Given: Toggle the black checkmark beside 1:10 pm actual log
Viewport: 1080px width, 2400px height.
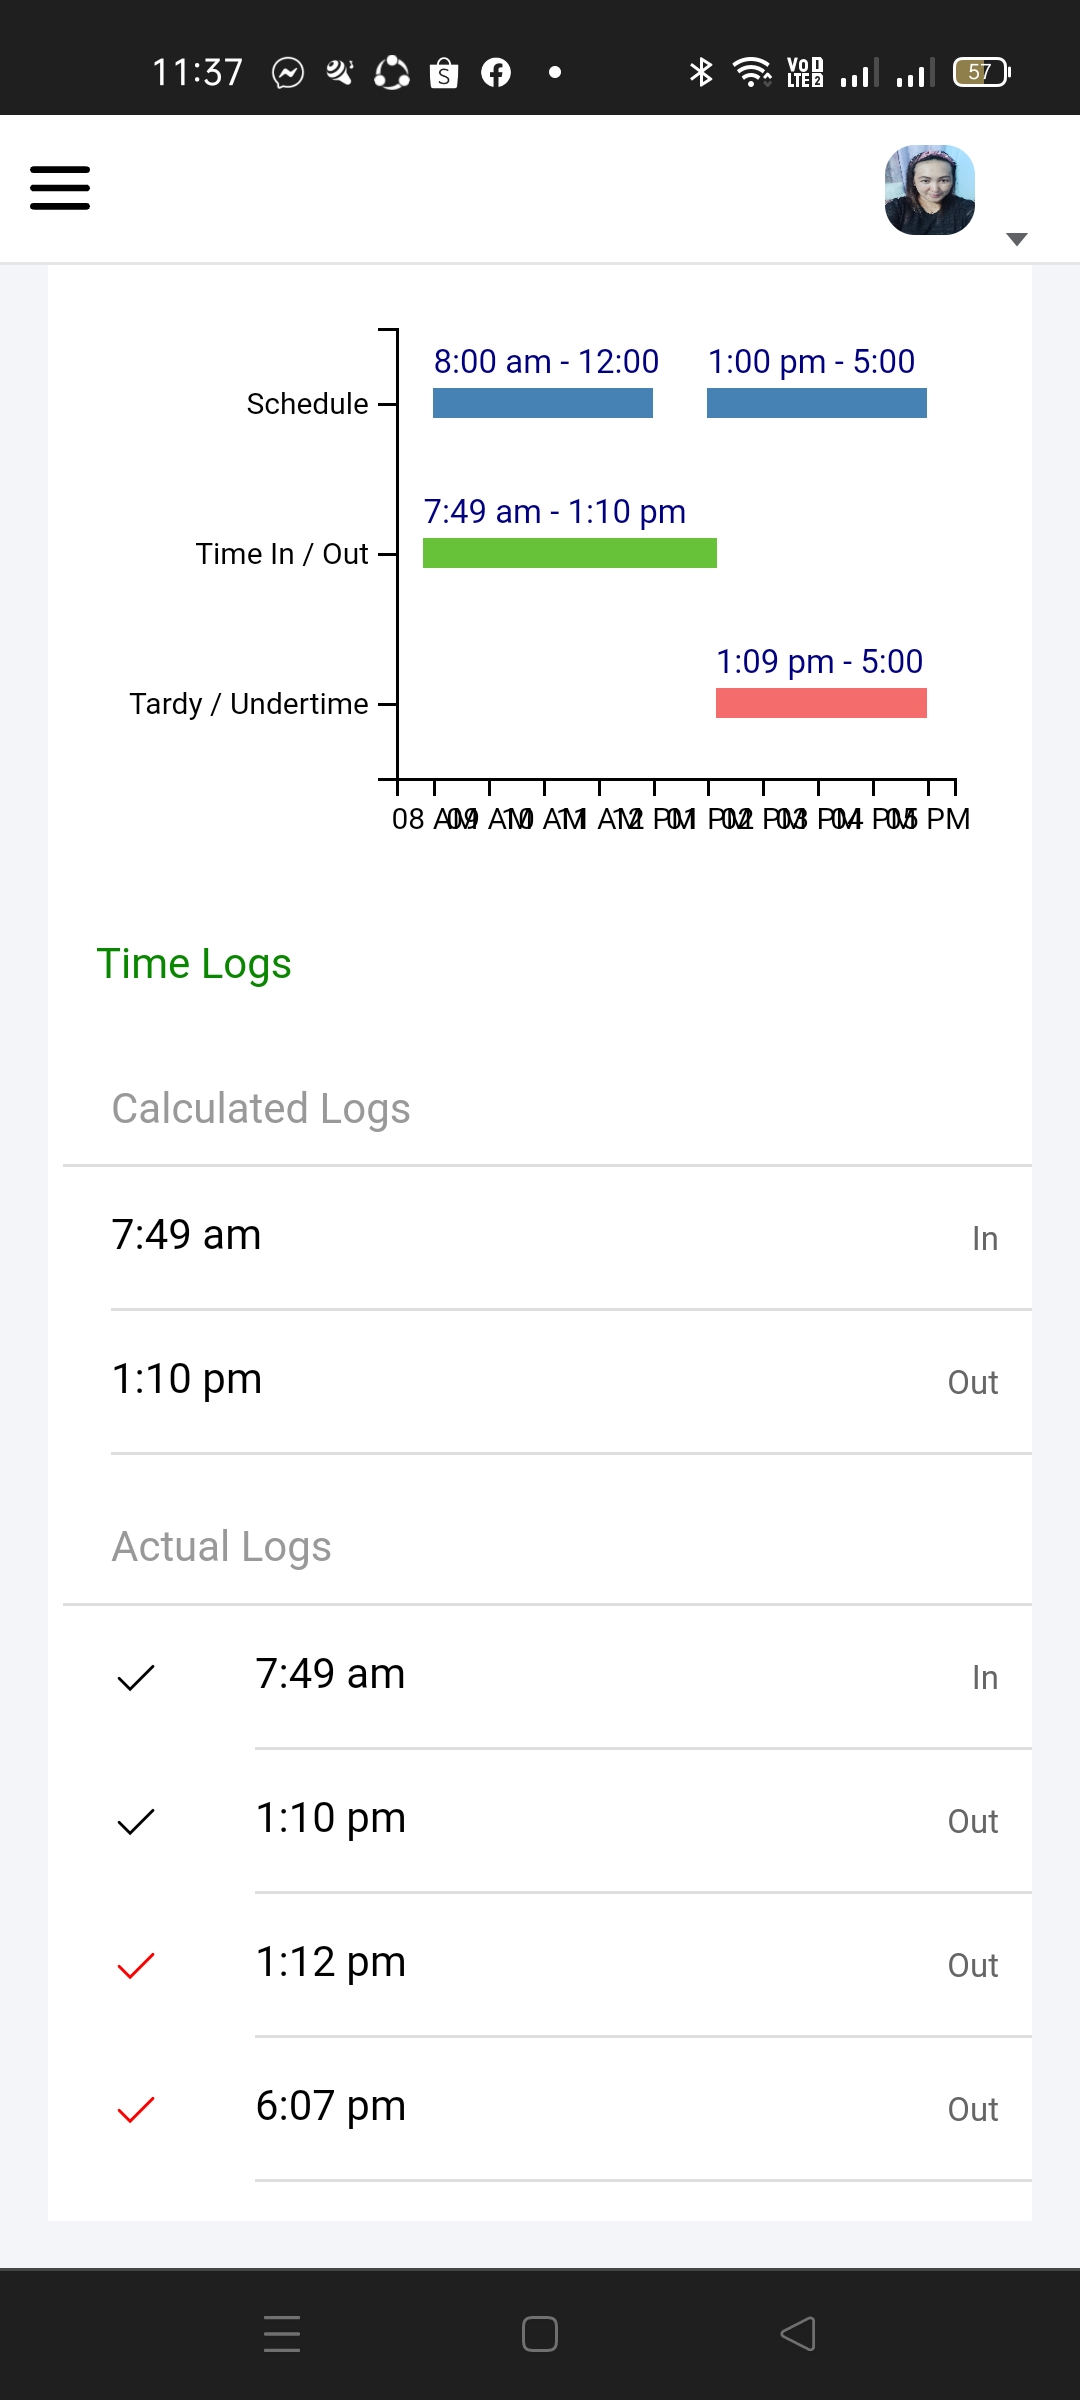Looking at the screenshot, I should pos(136,1821).
